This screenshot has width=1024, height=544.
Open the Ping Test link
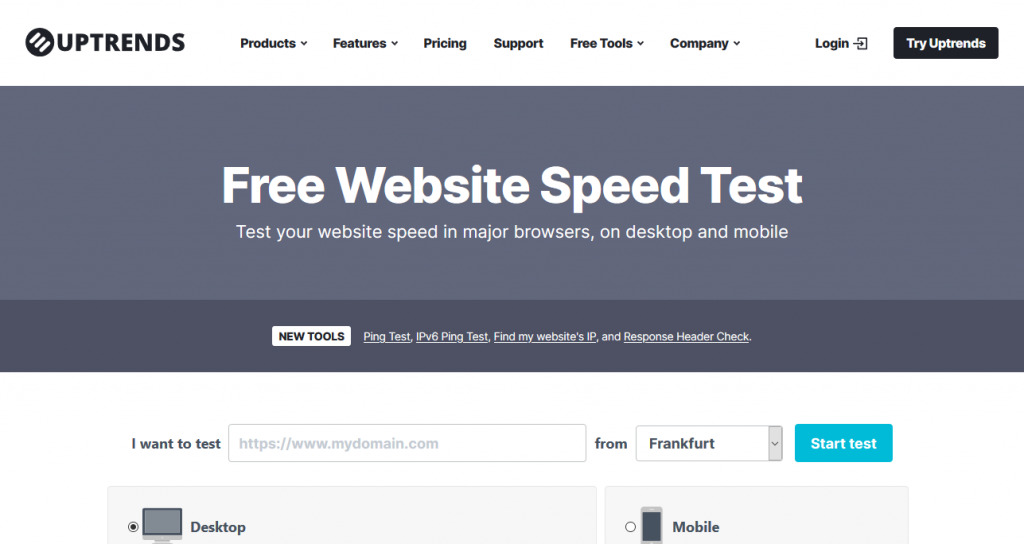(x=387, y=336)
